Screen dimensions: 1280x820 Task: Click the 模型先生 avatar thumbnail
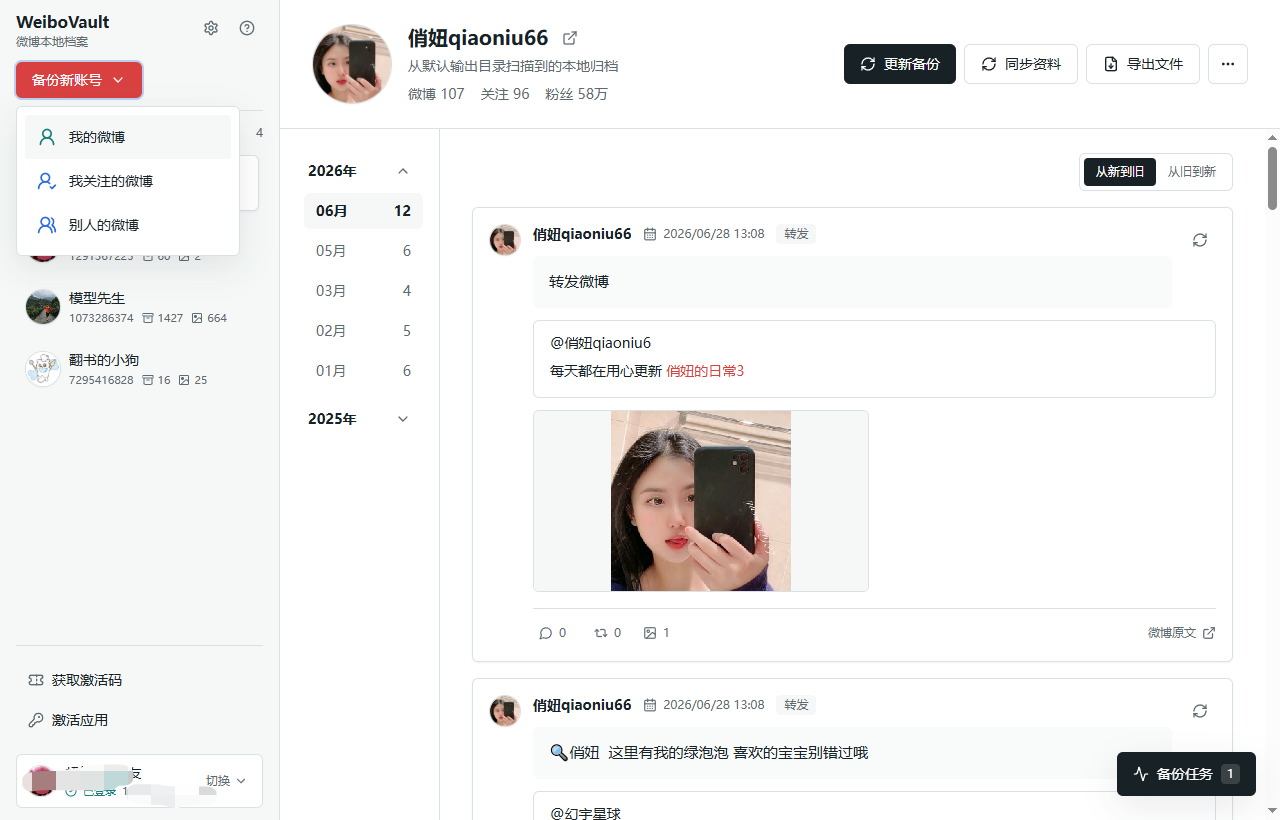coord(43,307)
